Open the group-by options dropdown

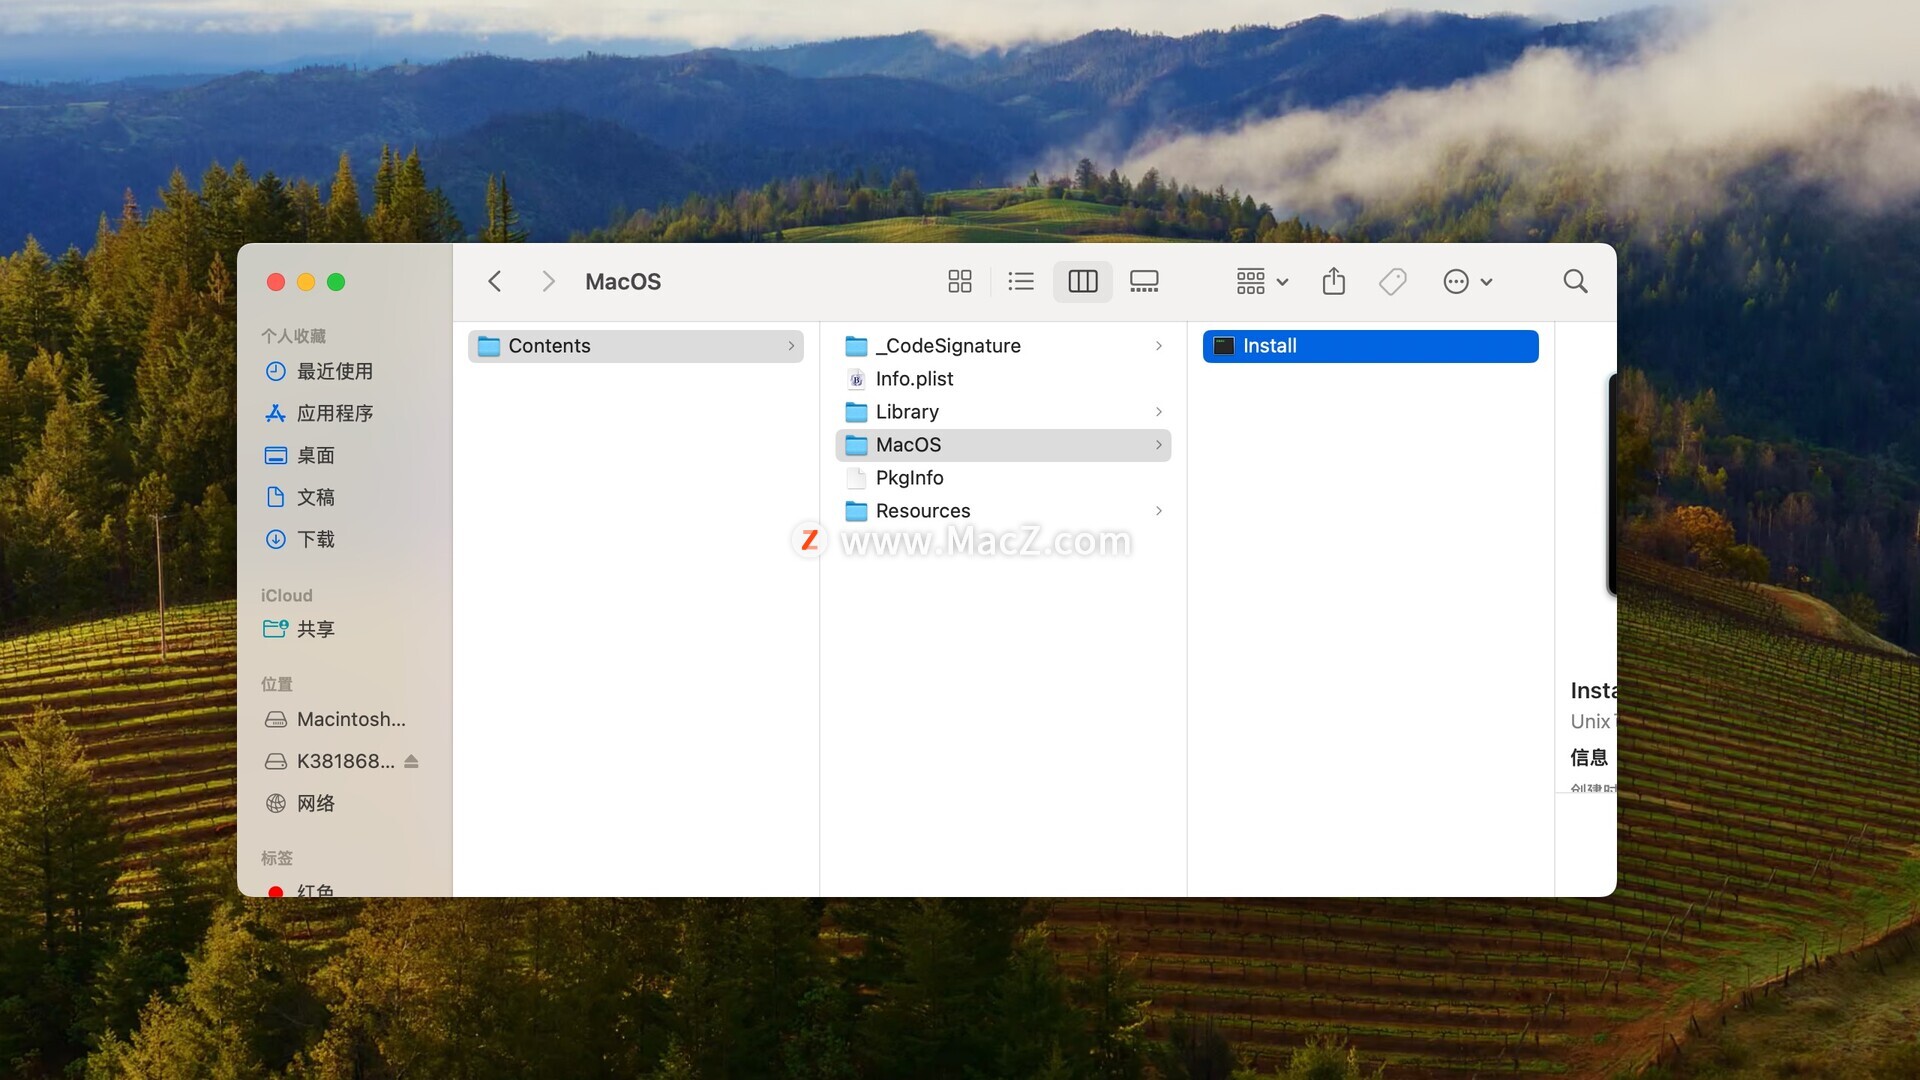[x=1262, y=281]
